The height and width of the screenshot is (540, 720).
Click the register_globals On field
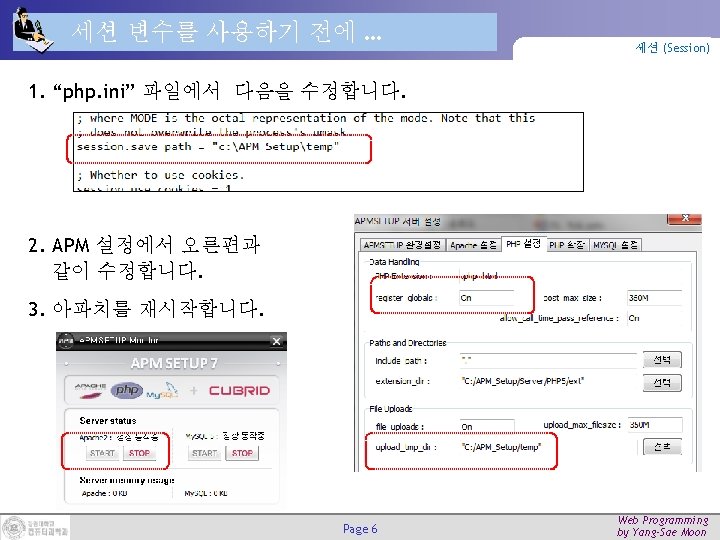486,298
